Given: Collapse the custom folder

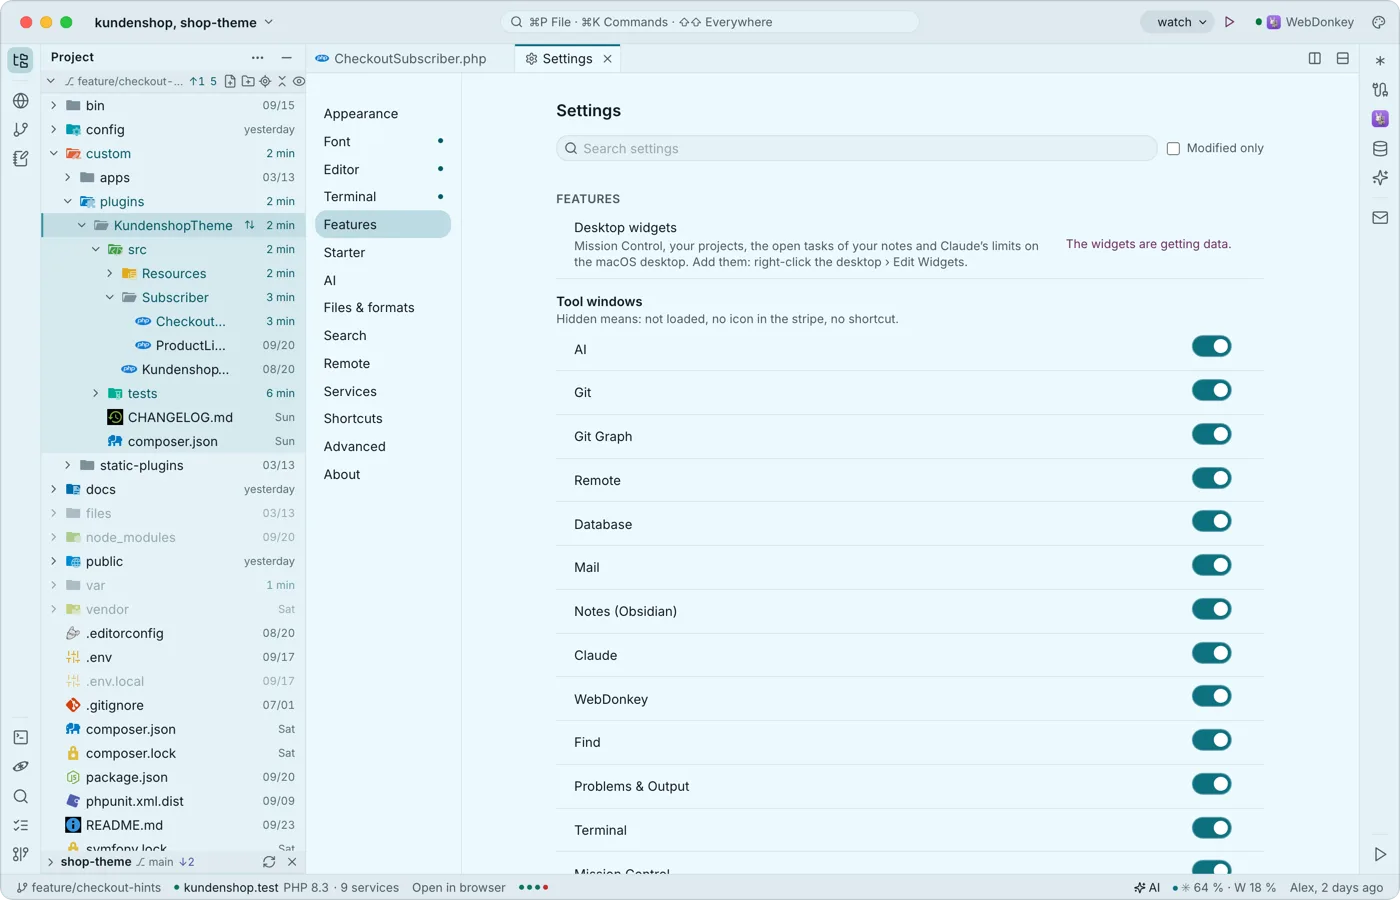Looking at the screenshot, I should click(53, 153).
